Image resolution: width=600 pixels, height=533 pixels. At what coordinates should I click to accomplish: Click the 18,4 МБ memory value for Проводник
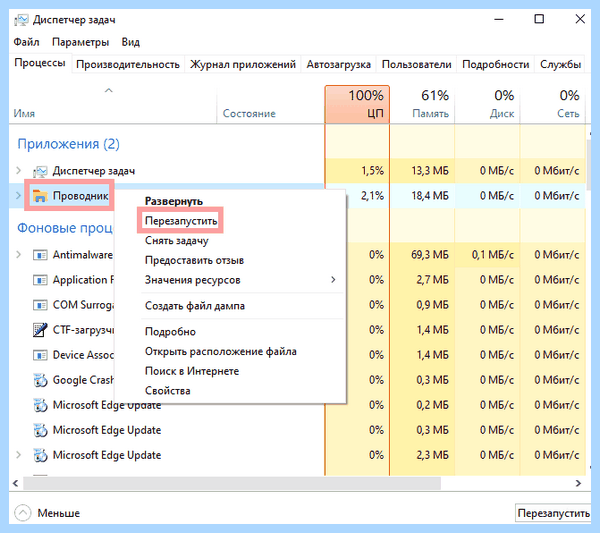click(x=430, y=196)
